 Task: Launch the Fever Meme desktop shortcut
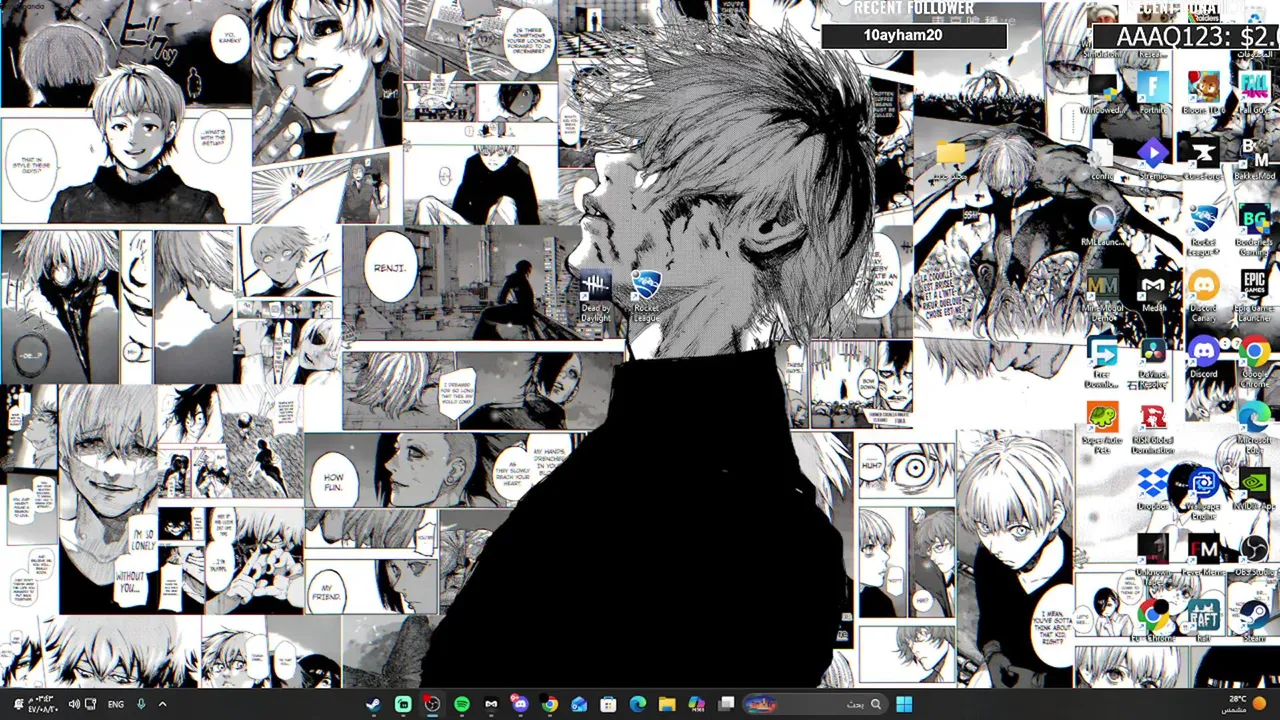click(x=1204, y=557)
